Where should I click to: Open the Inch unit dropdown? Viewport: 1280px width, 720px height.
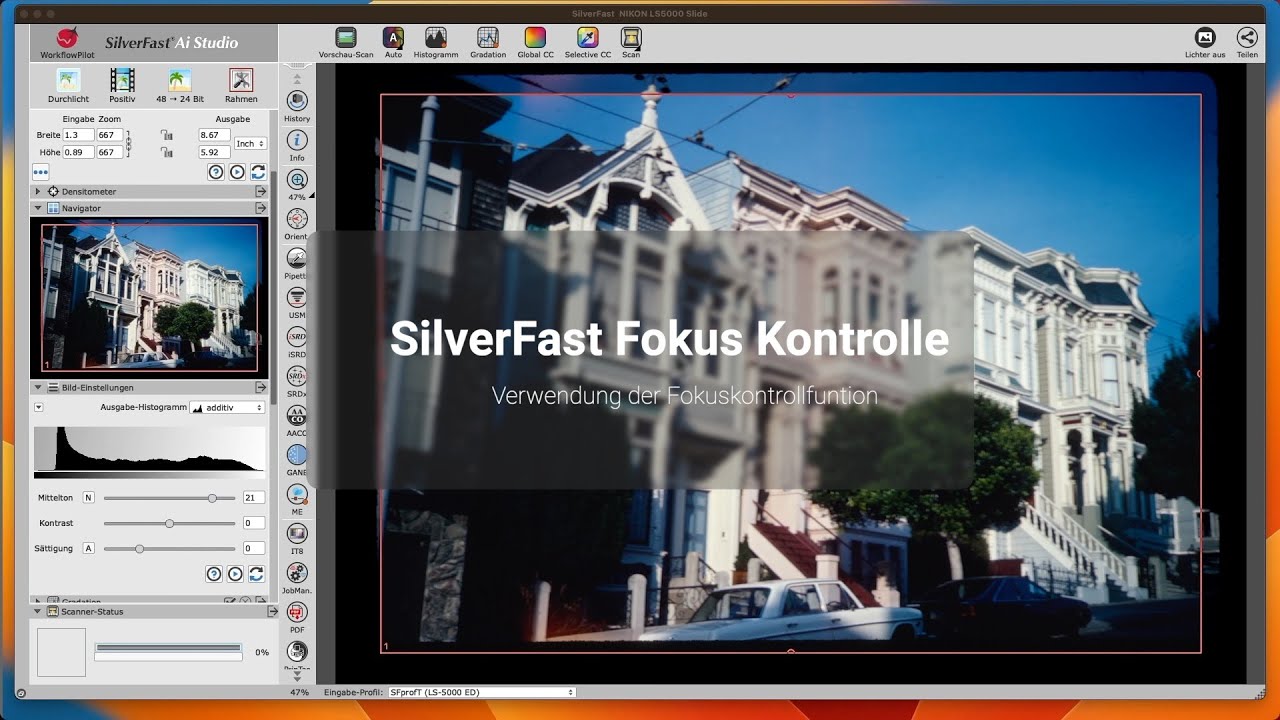[250, 144]
